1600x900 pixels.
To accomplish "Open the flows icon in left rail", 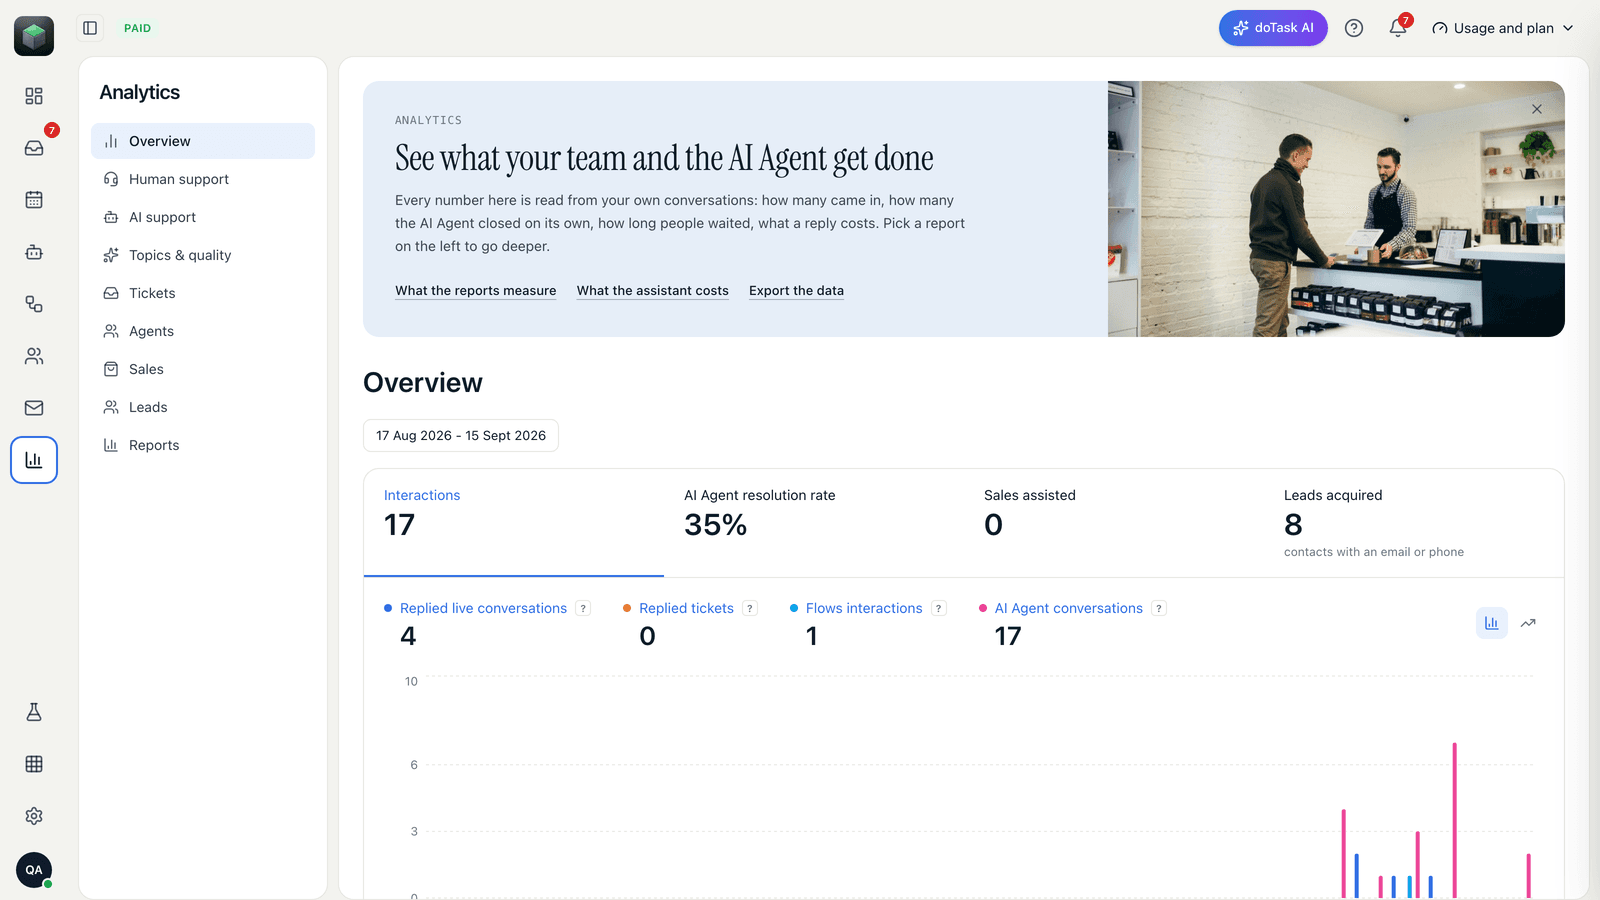I will [x=34, y=304].
